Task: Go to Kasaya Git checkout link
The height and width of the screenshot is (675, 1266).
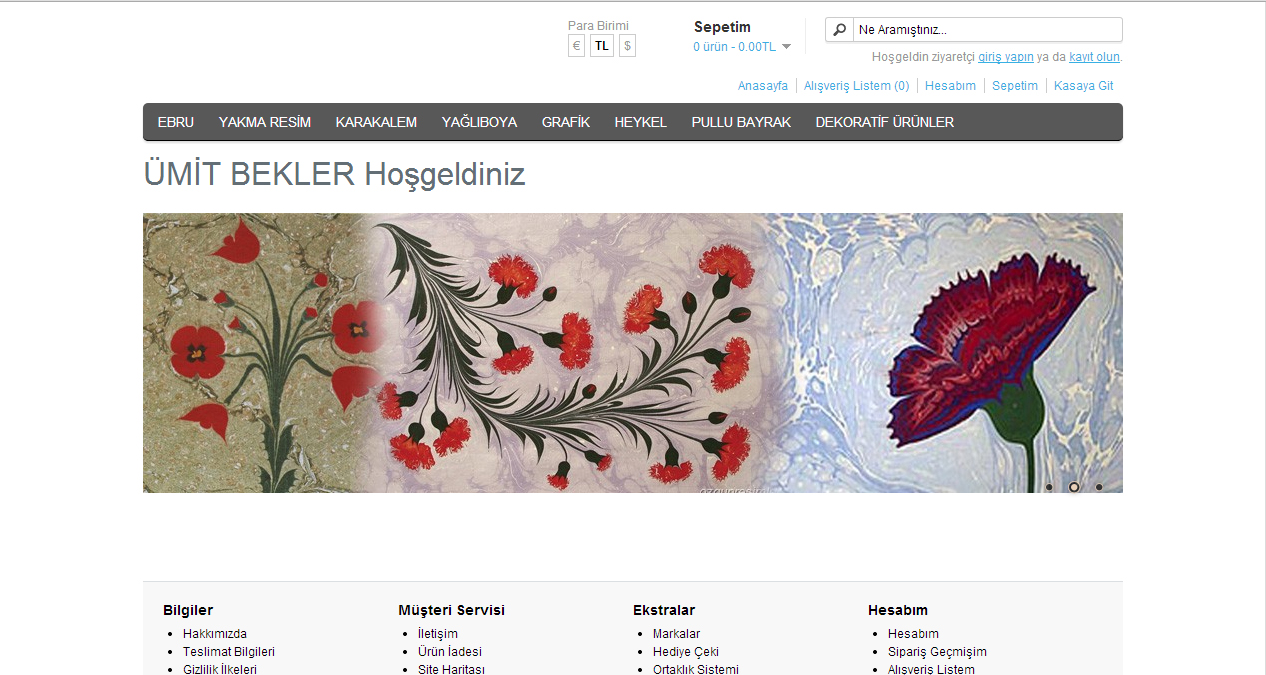Action: 1084,86
